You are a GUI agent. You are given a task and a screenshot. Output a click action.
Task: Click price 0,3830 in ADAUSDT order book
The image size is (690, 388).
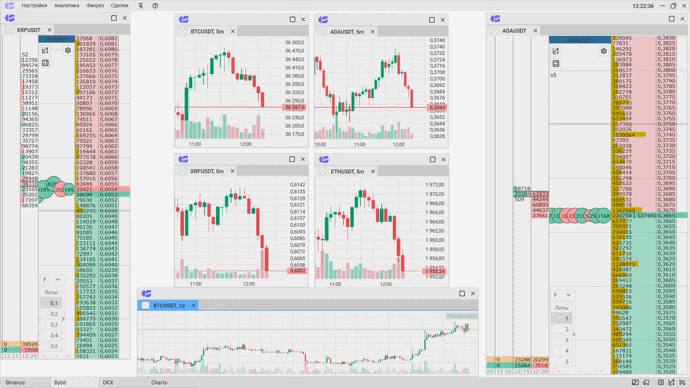point(666,39)
